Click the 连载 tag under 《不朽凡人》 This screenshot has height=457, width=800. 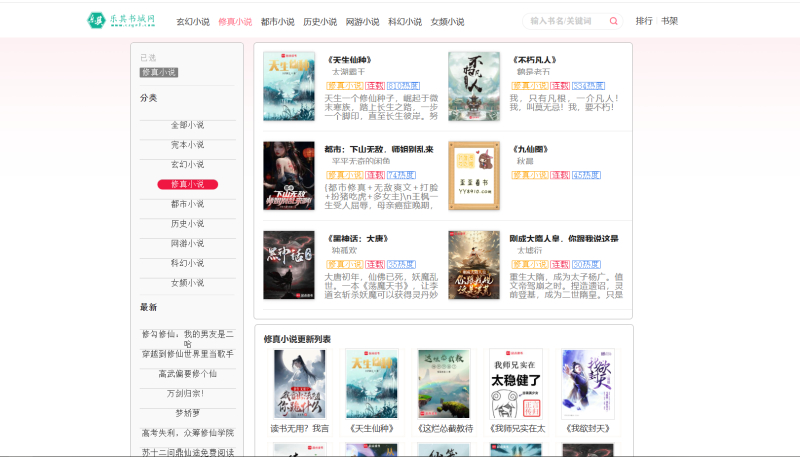coord(560,86)
